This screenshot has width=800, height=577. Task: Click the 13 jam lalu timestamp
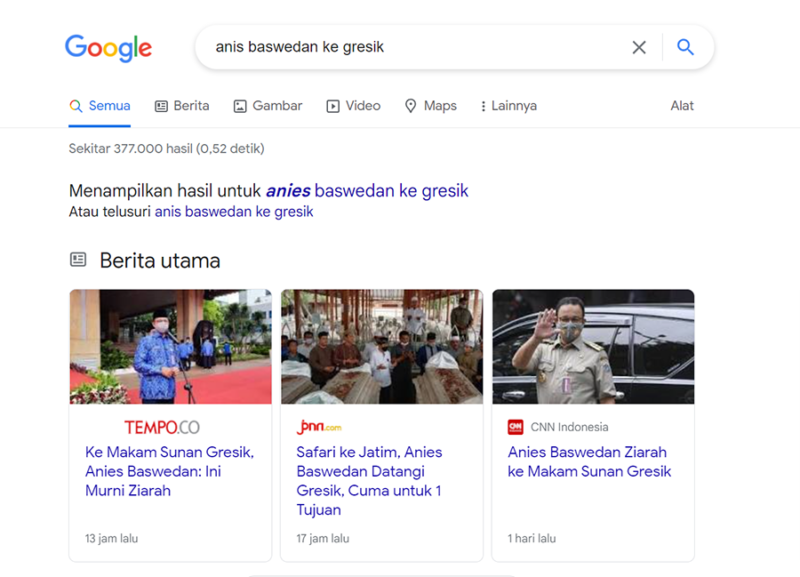tap(112, 538)
